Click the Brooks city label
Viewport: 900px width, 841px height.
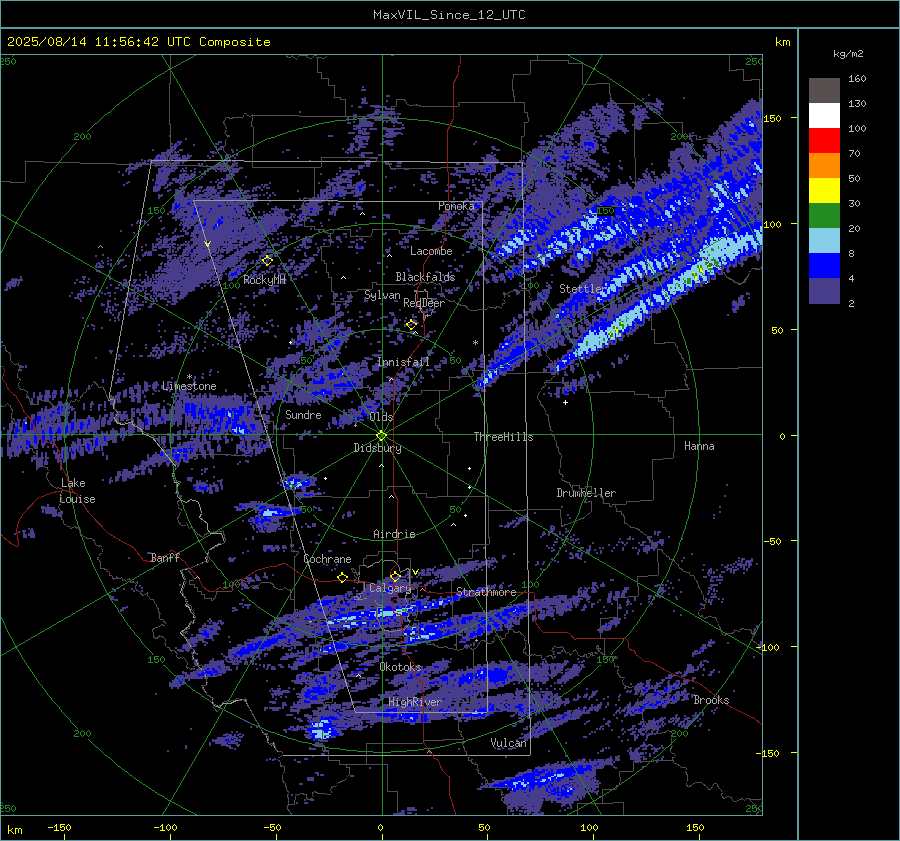711,700
